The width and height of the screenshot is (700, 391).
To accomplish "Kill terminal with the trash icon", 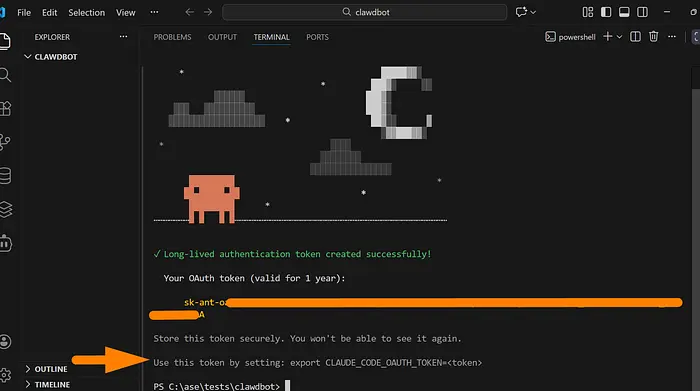I will (x=654, y=37).
